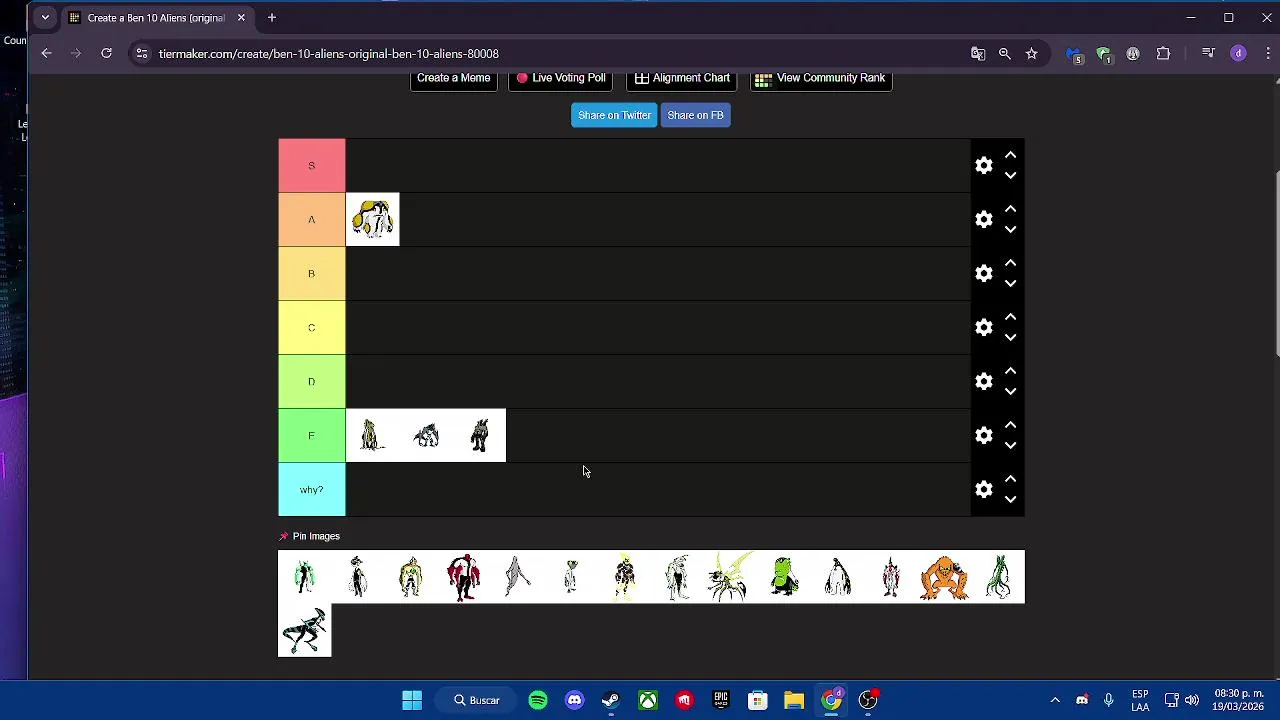Select the green F tier label
This screenshot has height=720, width=1280.
coord(311,435)
